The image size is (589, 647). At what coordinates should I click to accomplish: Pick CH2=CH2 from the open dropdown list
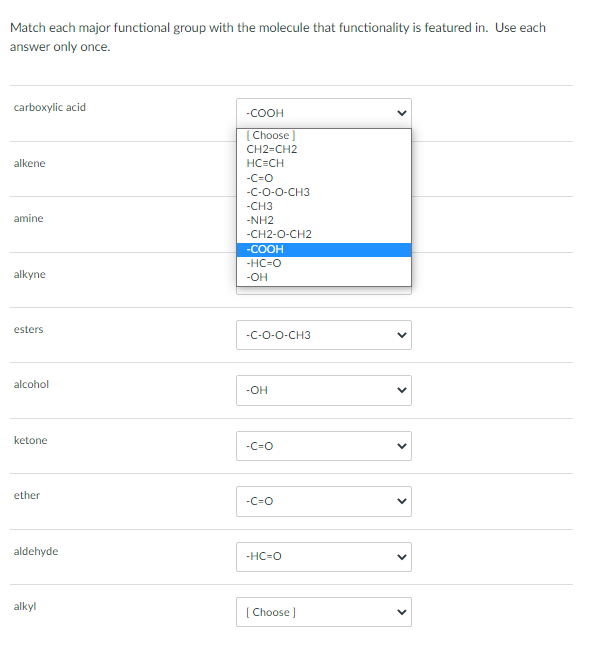(324, 149)
